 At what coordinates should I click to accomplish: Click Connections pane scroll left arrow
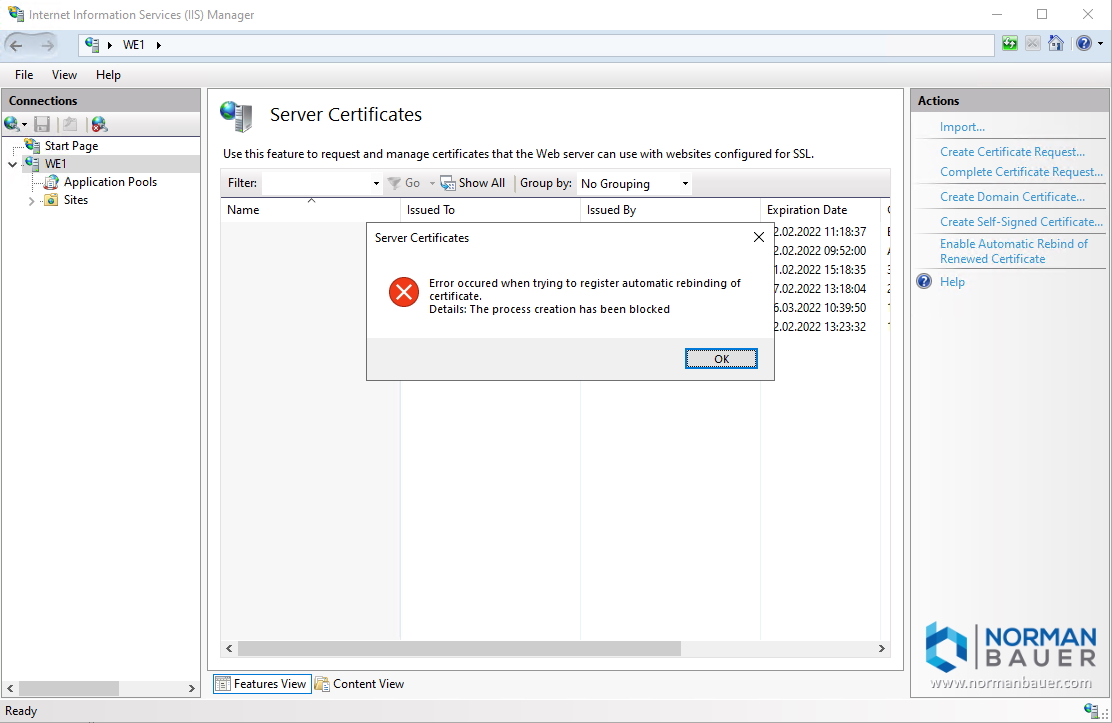(x=10, y=688)
